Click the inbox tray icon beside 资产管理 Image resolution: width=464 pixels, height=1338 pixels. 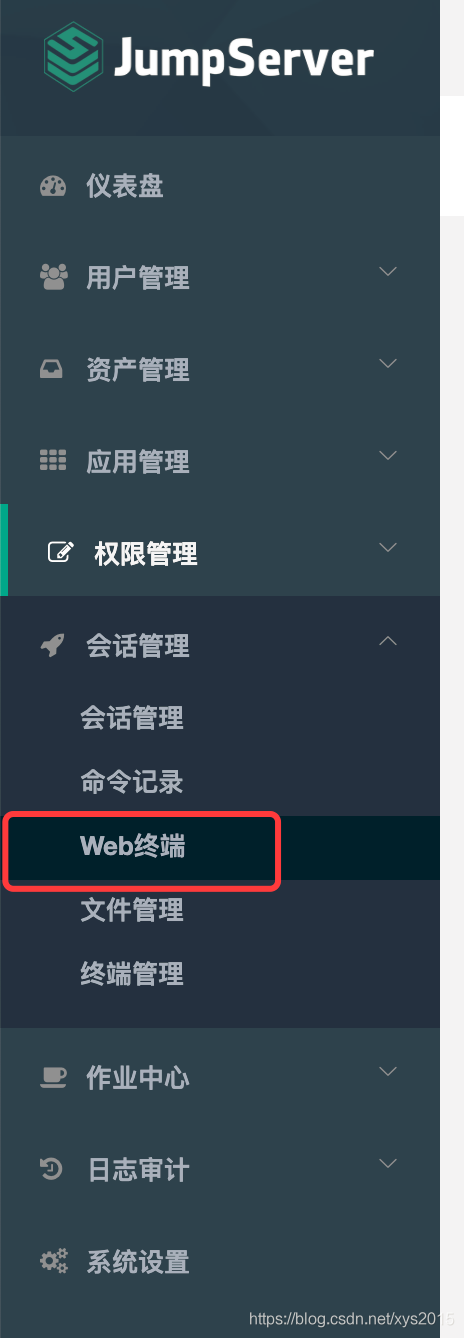click(x=51, y=370)
